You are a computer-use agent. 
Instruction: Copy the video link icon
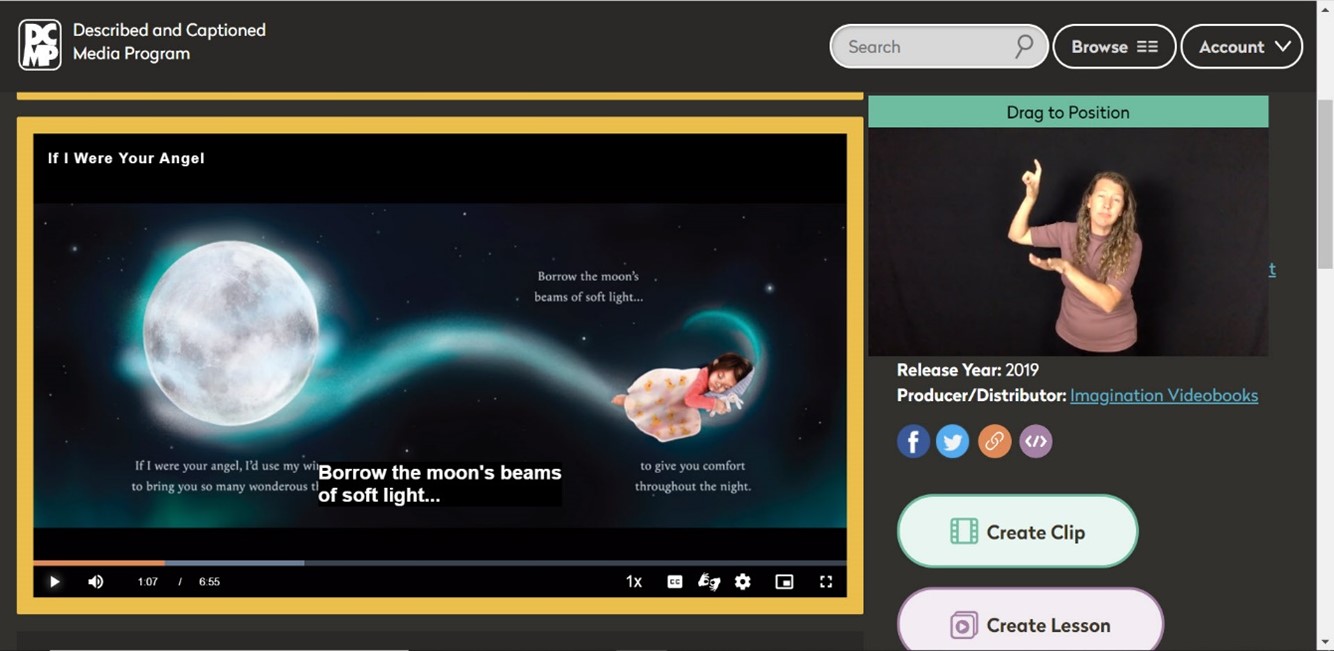coord(994,441)
